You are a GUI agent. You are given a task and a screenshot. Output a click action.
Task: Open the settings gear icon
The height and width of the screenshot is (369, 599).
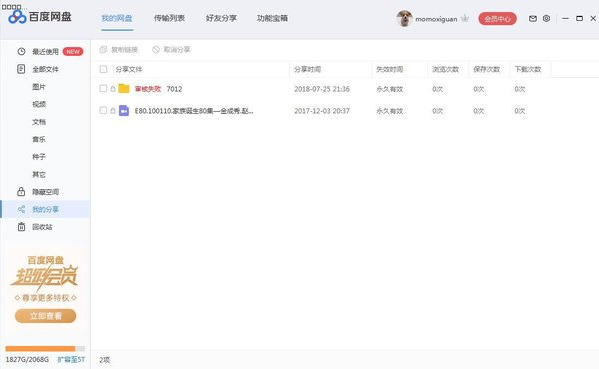pos(546,18)
